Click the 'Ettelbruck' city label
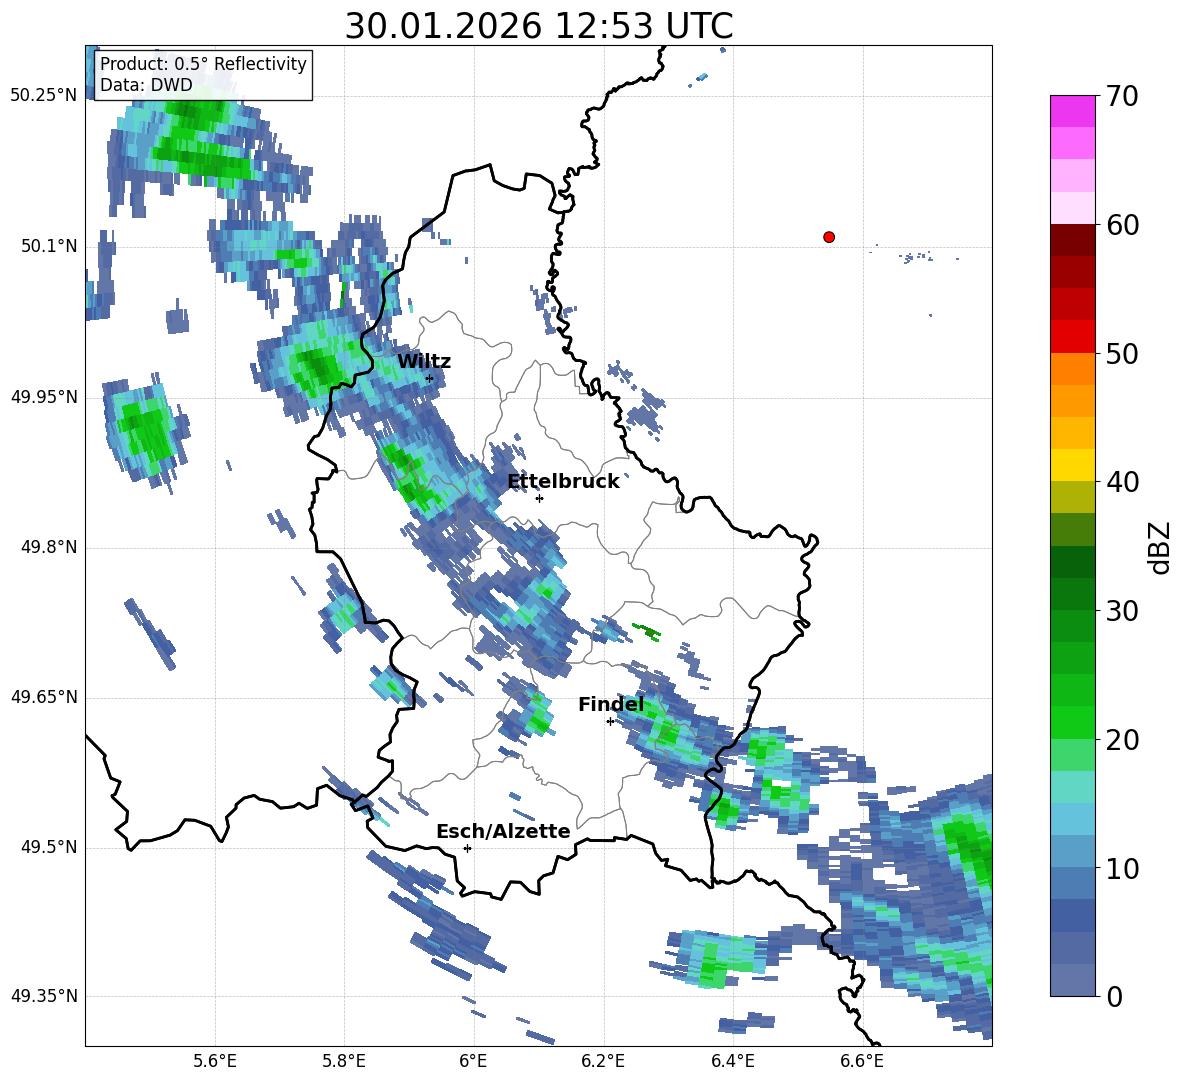The height and width of the screenshot is (1081, 1184). pos(563,481)
